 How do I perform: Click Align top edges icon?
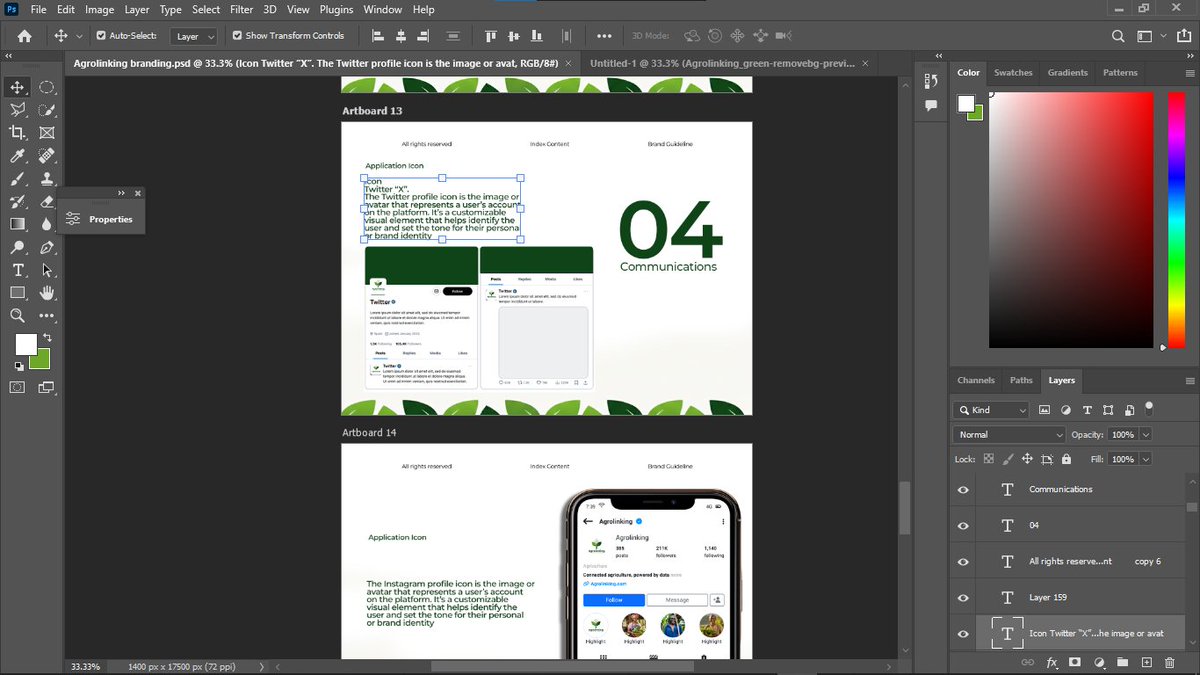click(491, 36)
